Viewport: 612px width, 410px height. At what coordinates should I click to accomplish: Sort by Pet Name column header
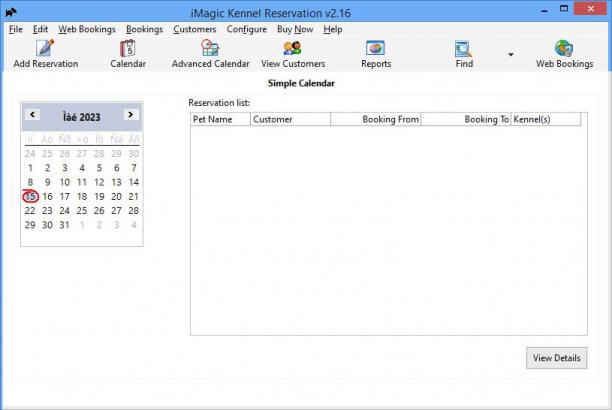point(220,119)
